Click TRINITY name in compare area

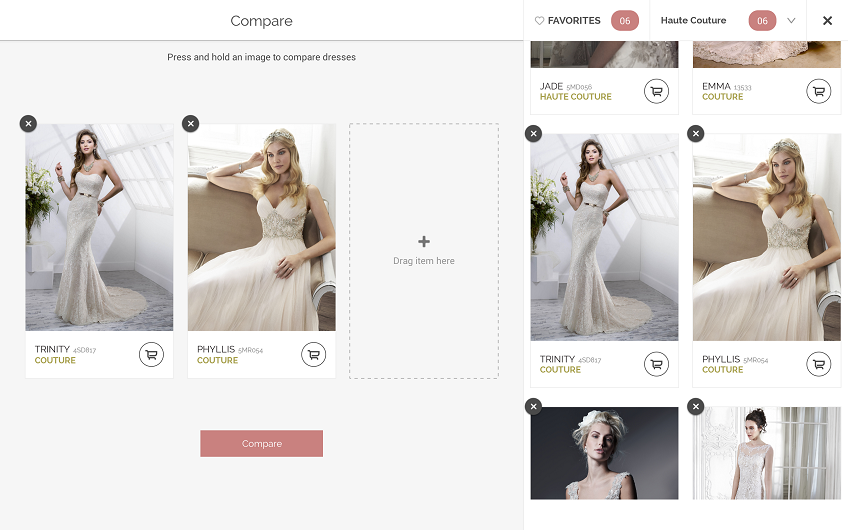[52, 349]
